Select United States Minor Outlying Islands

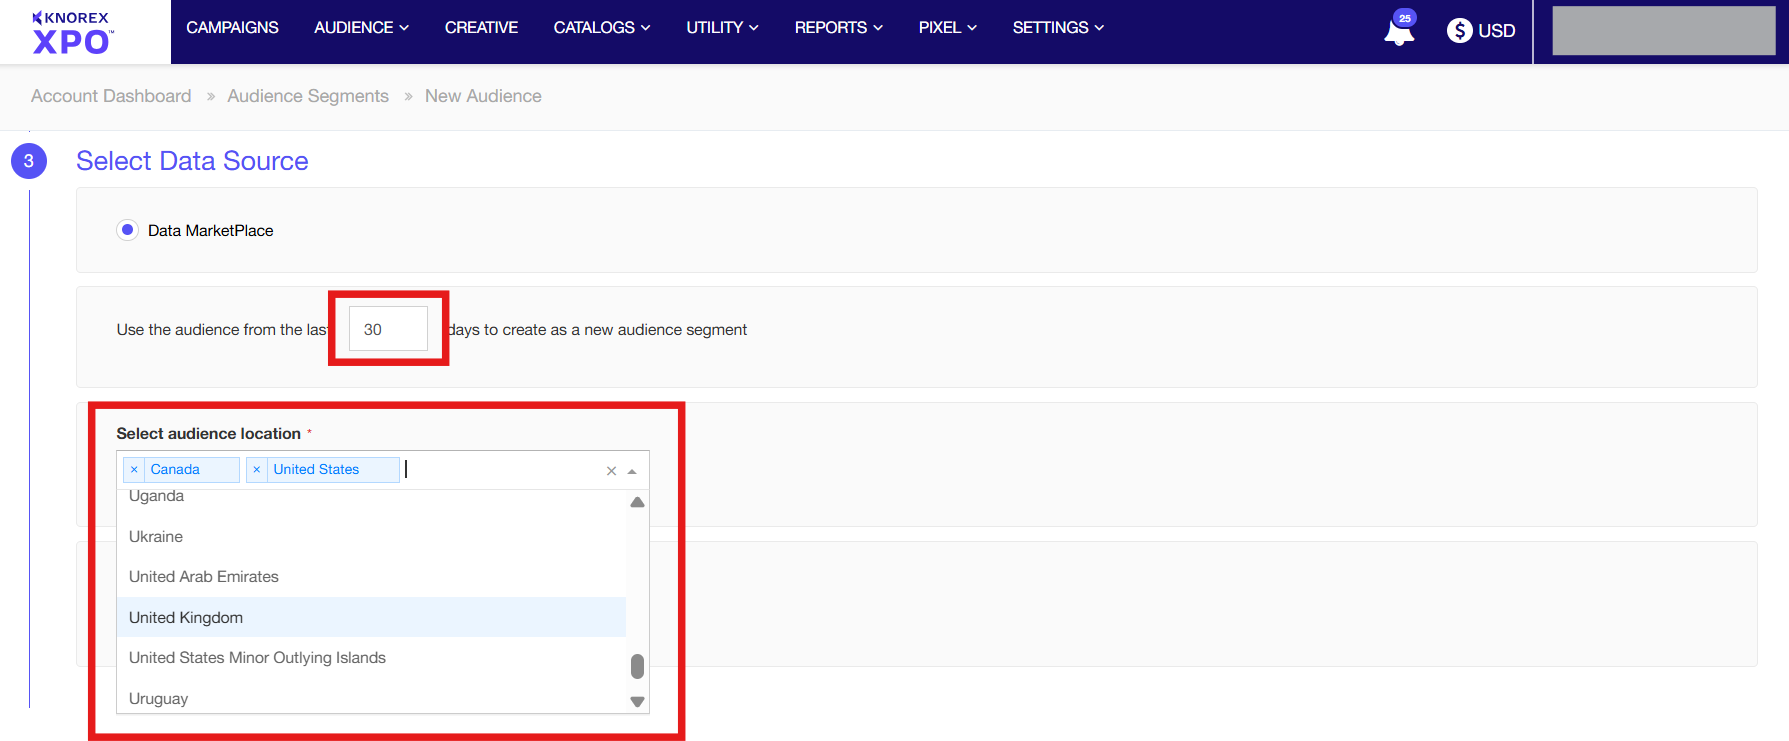(371, 658)
